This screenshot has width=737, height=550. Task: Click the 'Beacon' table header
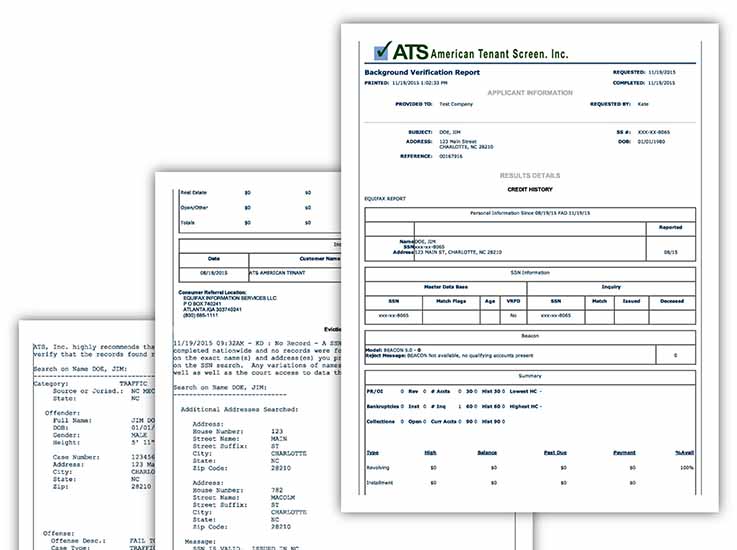[530, 336]
